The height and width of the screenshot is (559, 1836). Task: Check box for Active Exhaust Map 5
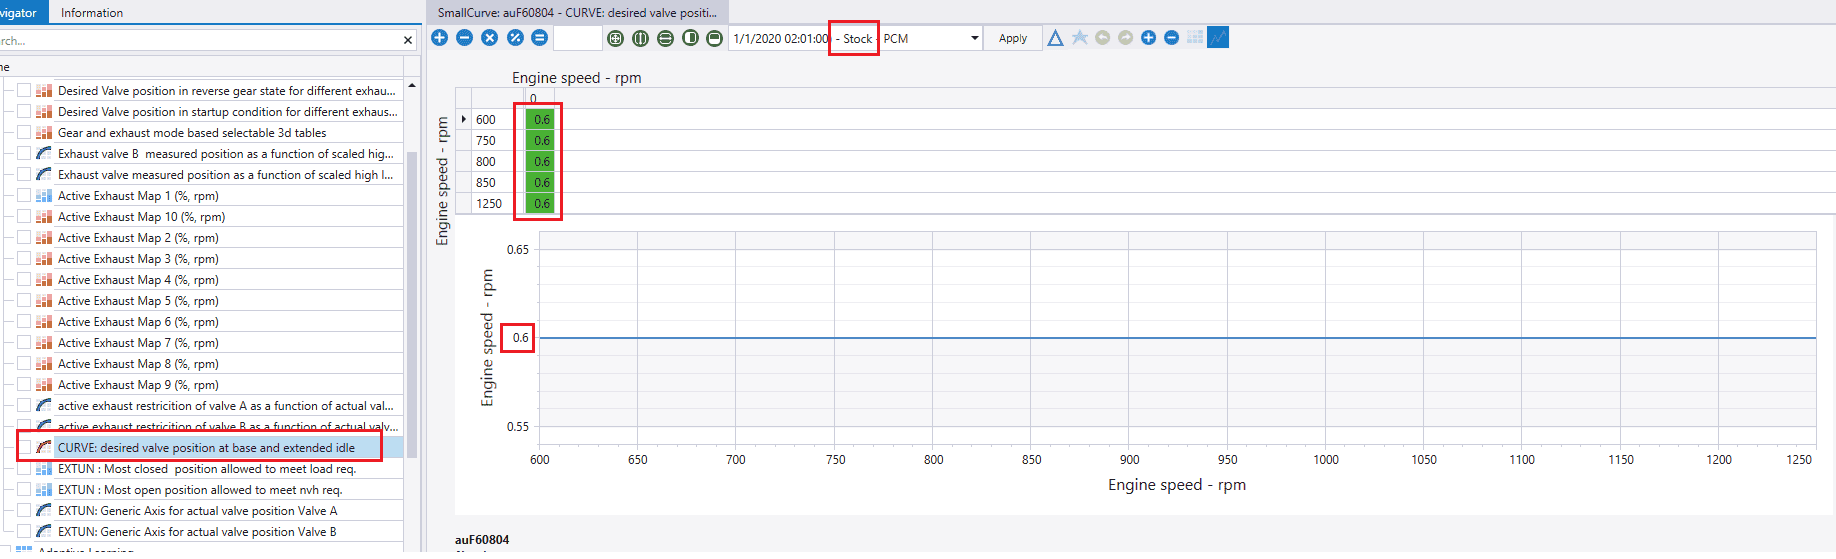pos(24,300)
